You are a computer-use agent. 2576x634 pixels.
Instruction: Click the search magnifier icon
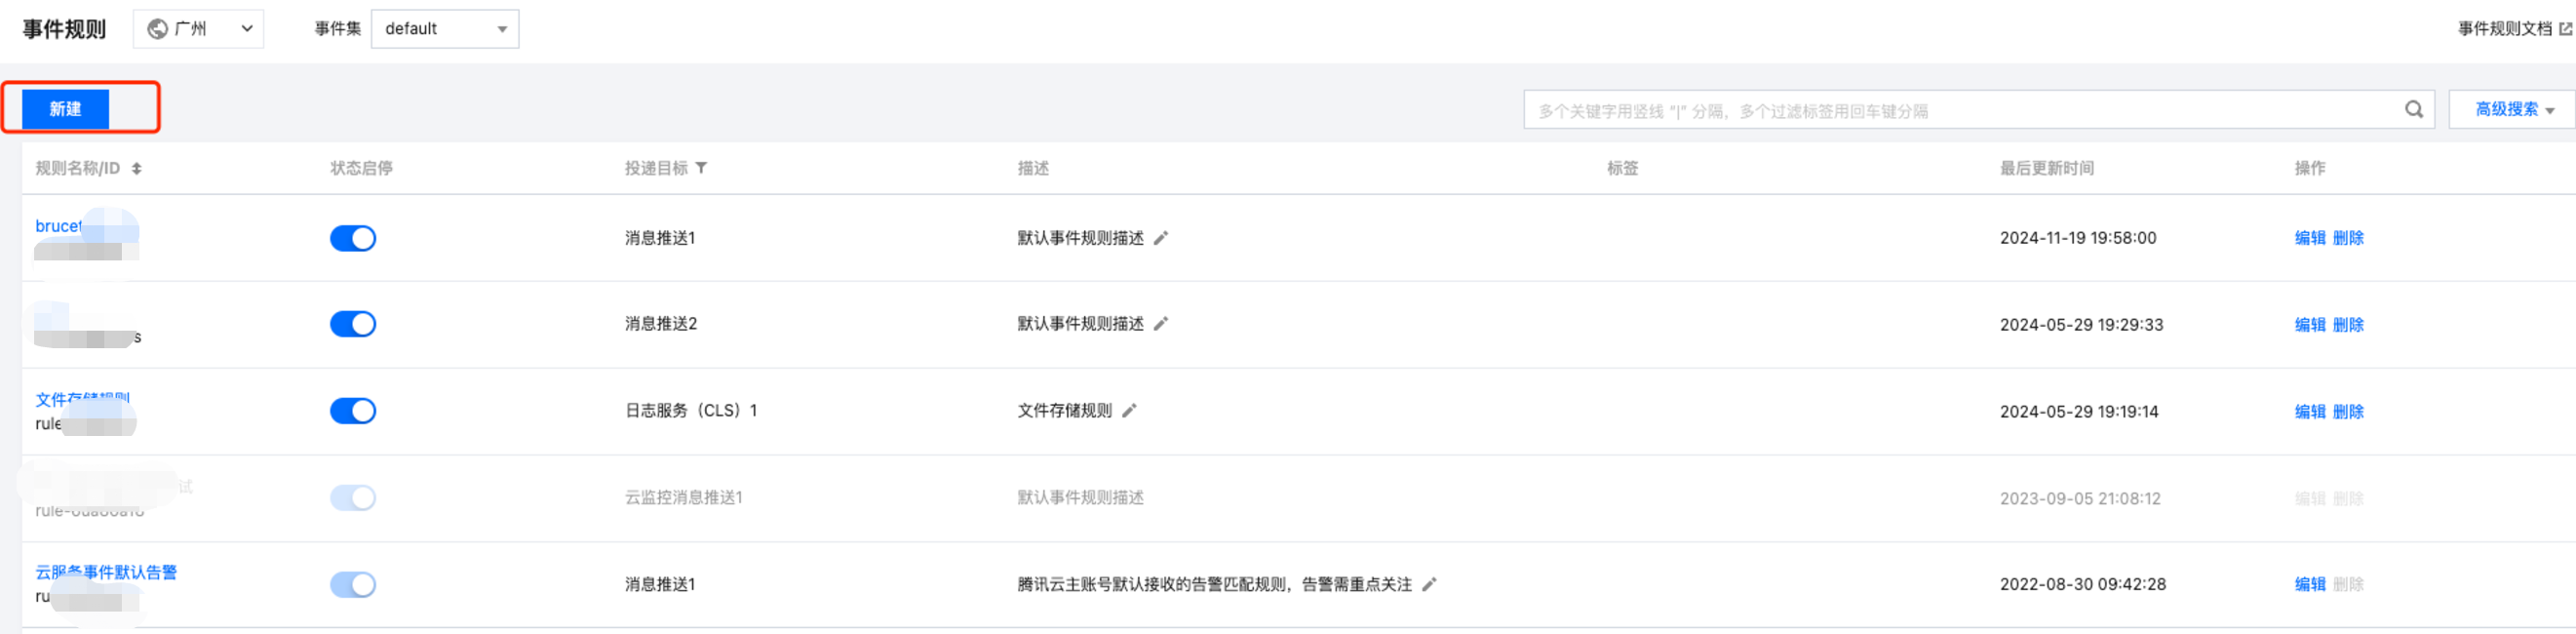(x=2413, y=110)
